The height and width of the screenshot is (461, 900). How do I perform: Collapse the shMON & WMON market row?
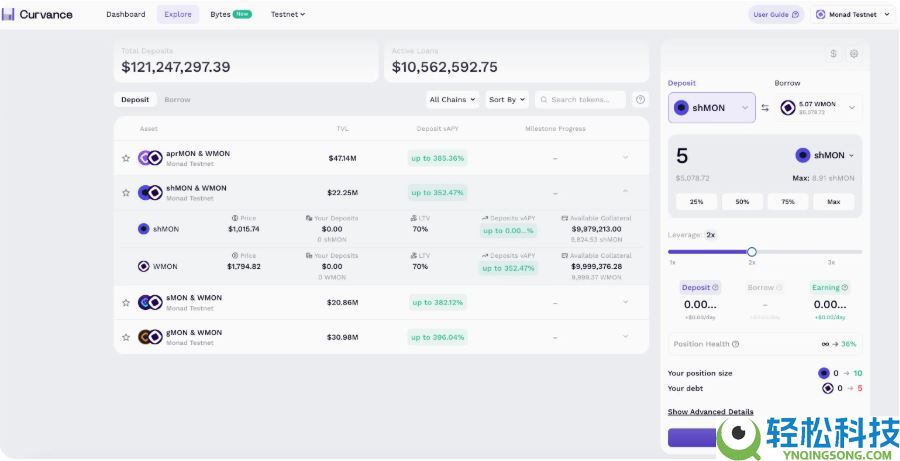point(625,192)
